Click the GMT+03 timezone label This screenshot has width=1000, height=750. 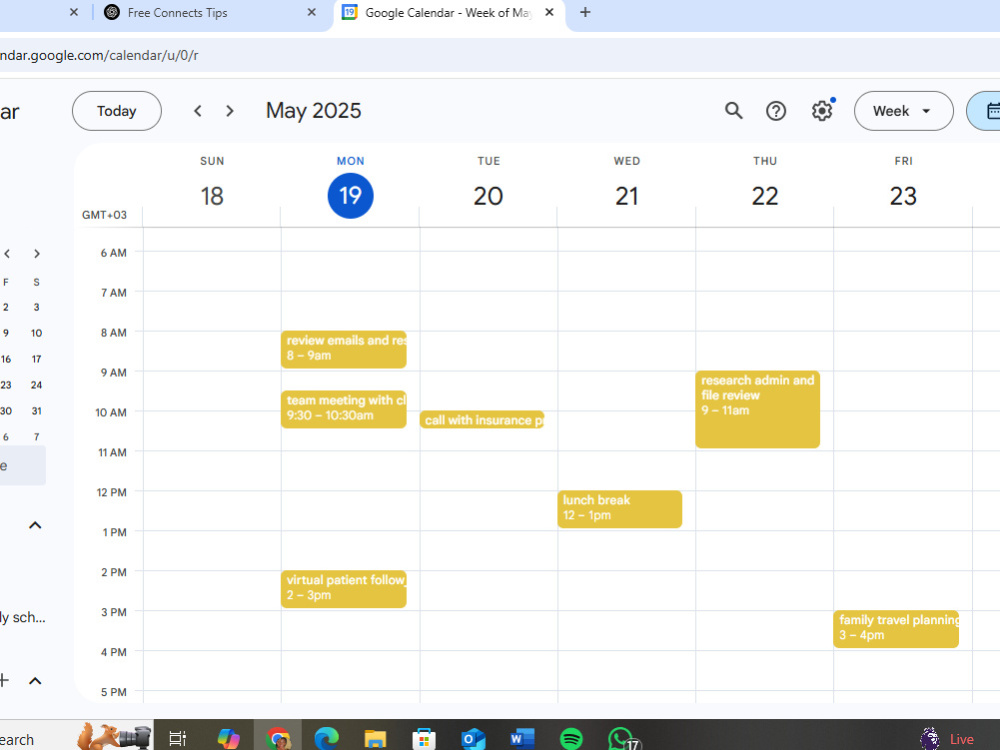(x=104, y=215)
